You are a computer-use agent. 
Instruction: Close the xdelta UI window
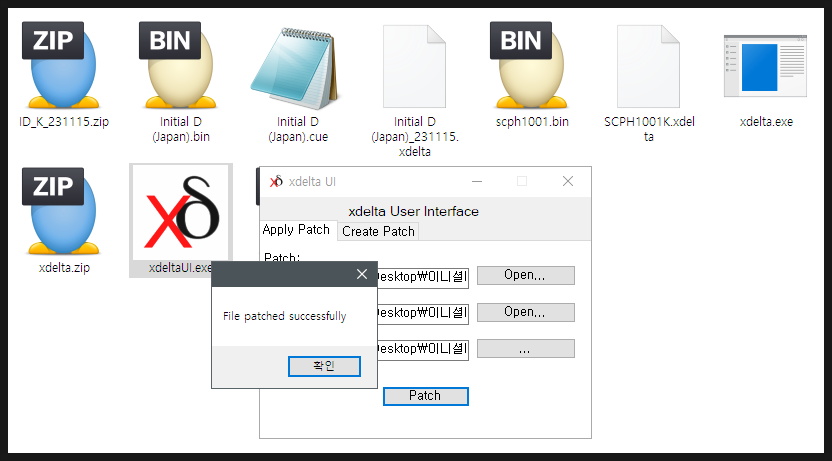568,181
